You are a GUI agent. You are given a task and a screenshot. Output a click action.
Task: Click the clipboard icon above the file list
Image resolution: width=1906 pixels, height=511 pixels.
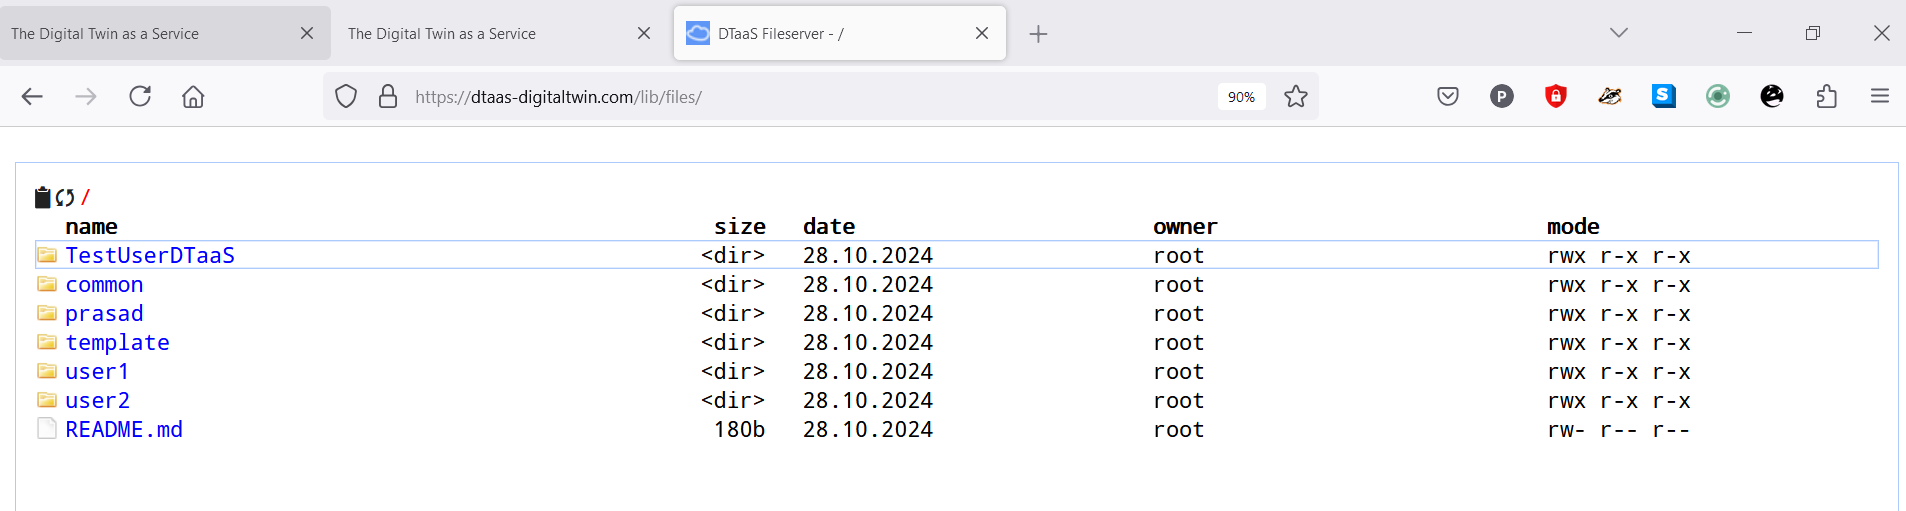click(x=42, y=197)
